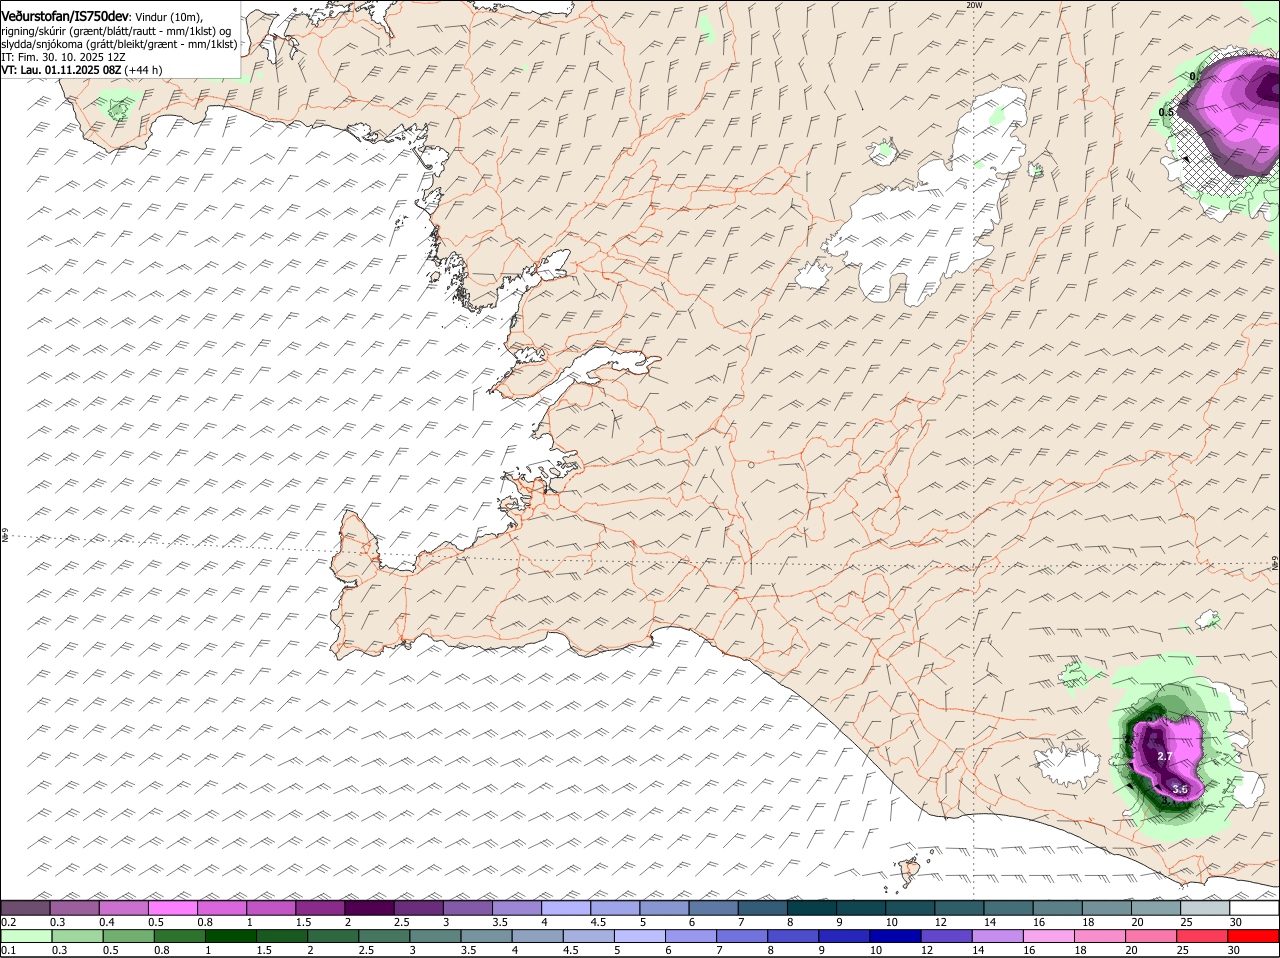Click the '4.5' label under the upper scale
The width and height of the screenshot is (1280, 958).
[x=599, y=922]
